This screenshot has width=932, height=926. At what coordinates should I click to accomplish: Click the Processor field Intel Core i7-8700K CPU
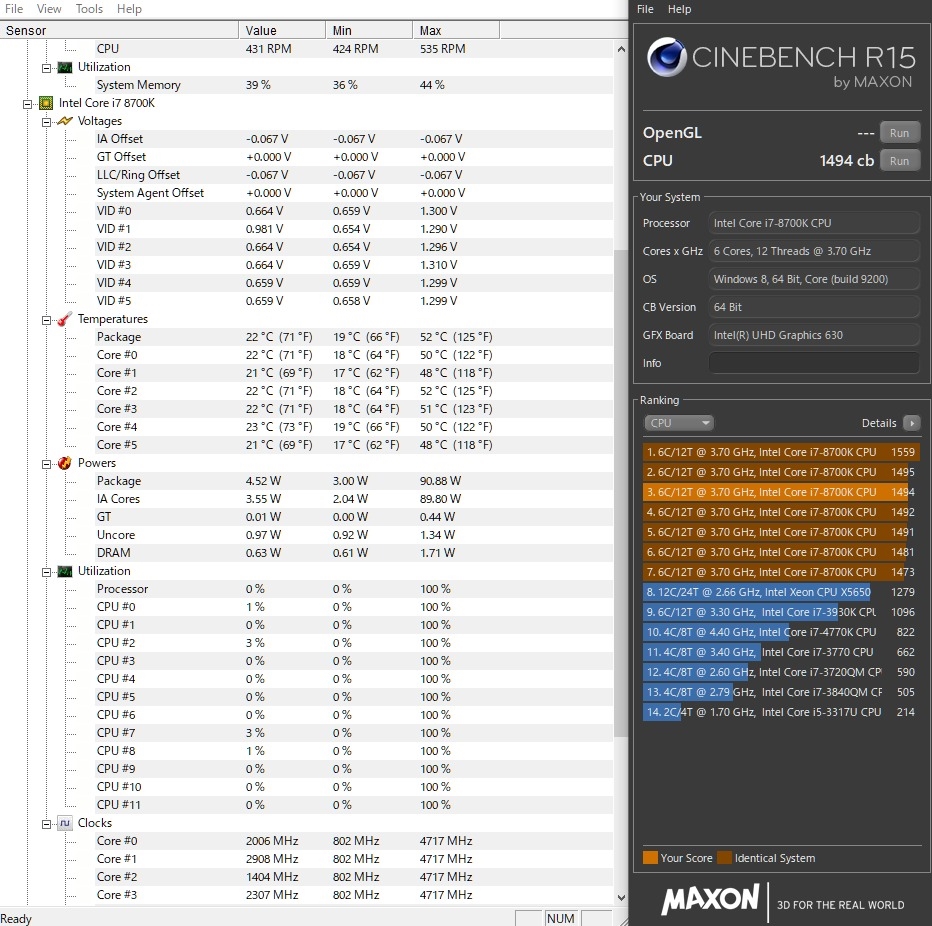point(814,223)
